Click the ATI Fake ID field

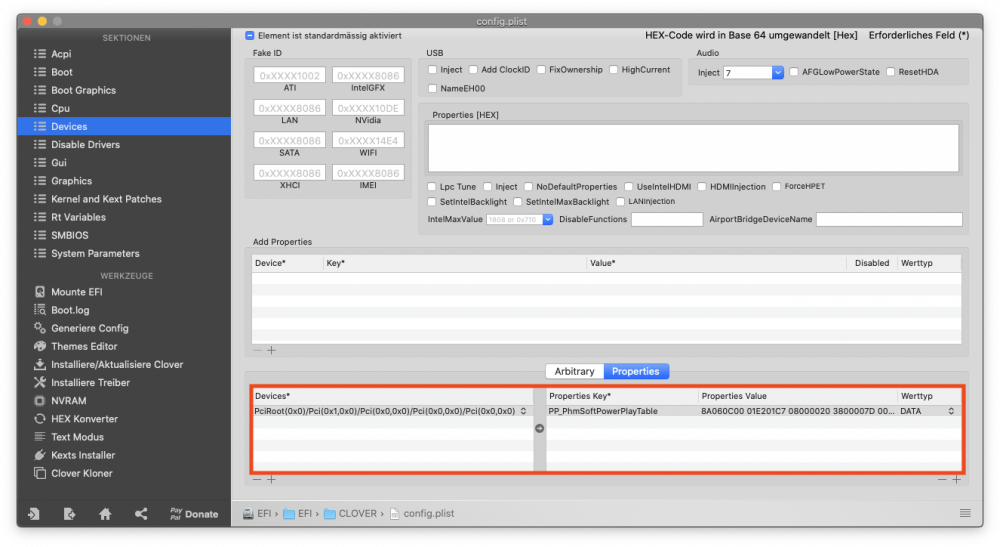tap(290, 75)
